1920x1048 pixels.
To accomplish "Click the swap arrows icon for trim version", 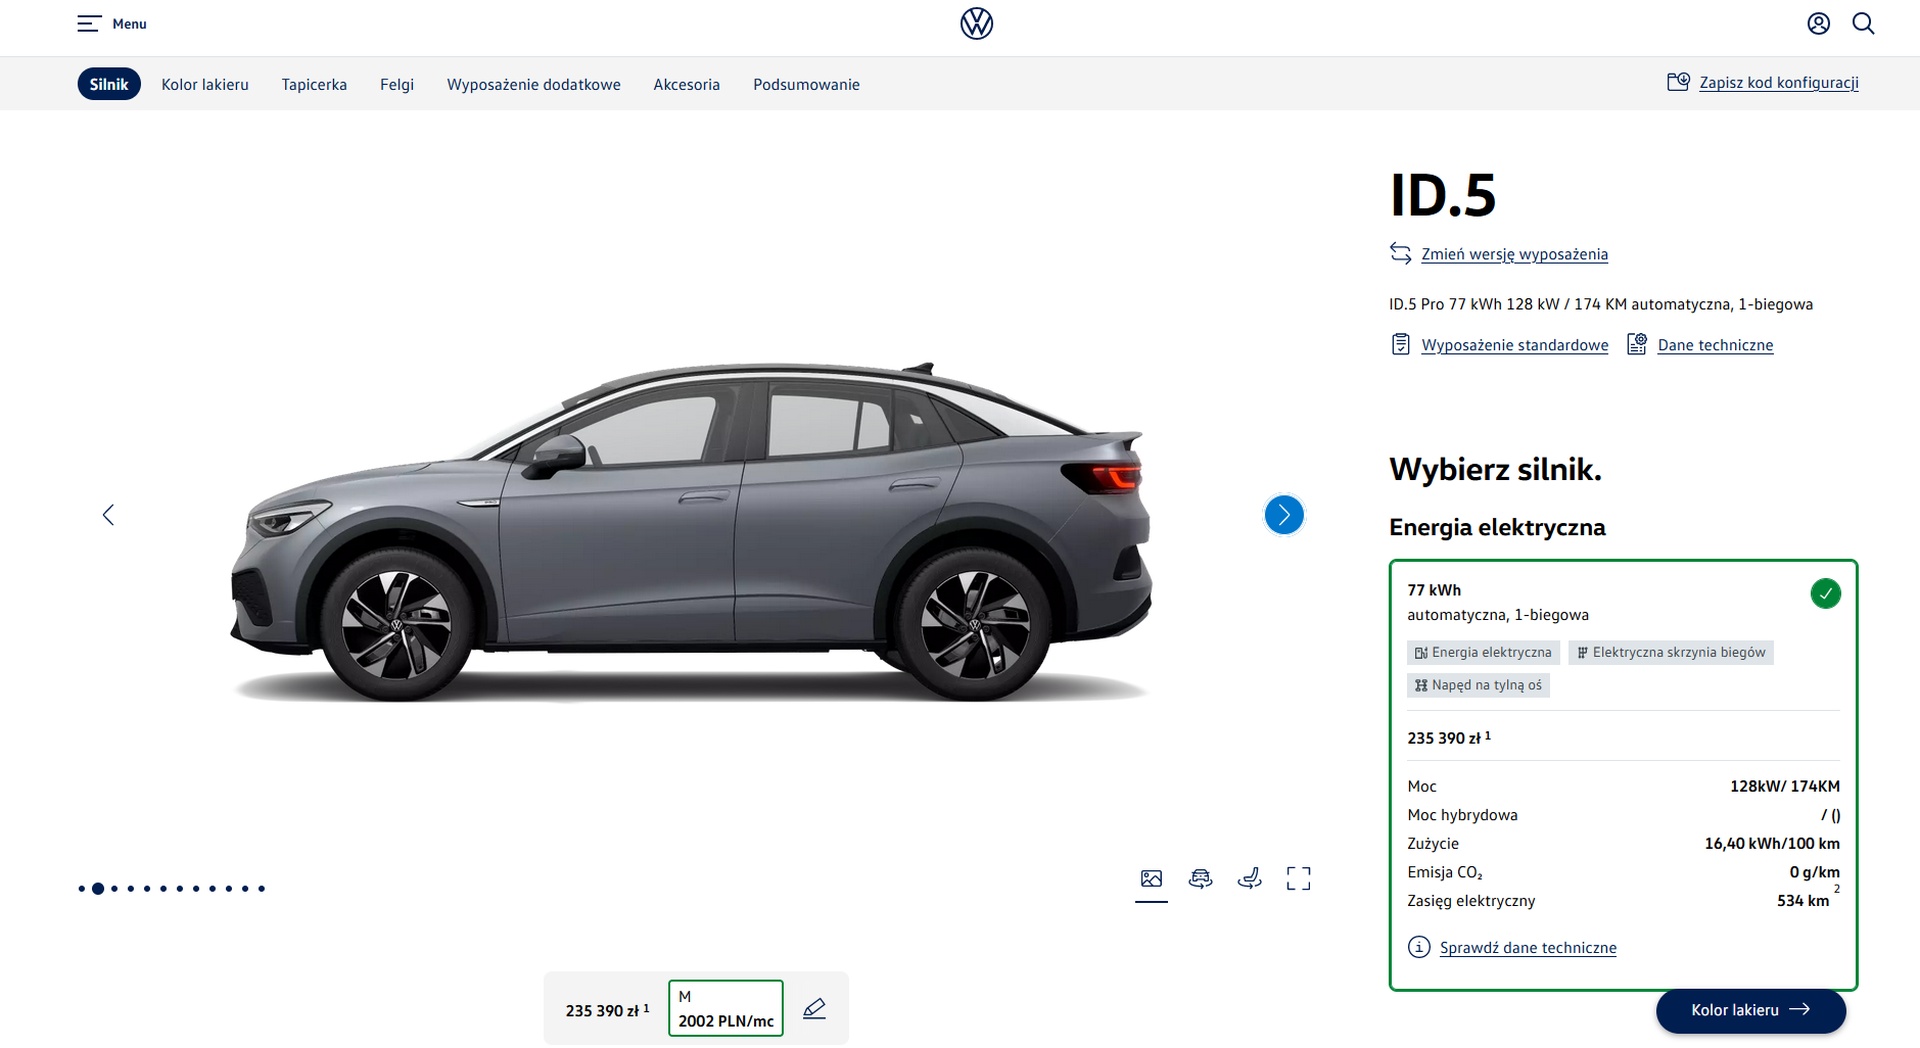I will click(1400, 253).
